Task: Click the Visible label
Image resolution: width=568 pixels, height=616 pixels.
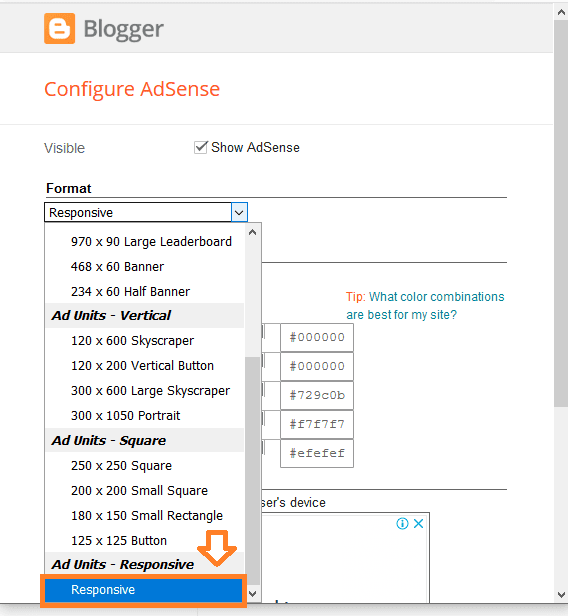Action: click(x=64, y=148)
